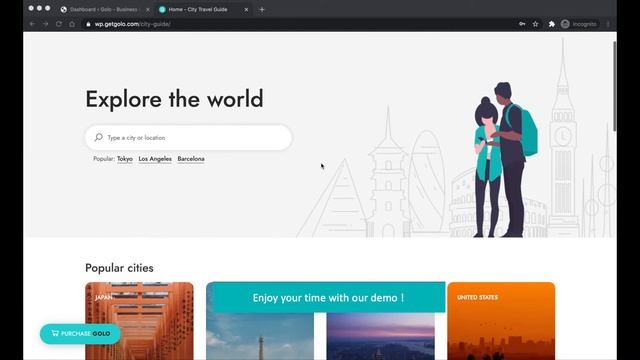Screen dimensions: 640x360
Task: Click the Incognito profile icon
Action: pos(565,24)
